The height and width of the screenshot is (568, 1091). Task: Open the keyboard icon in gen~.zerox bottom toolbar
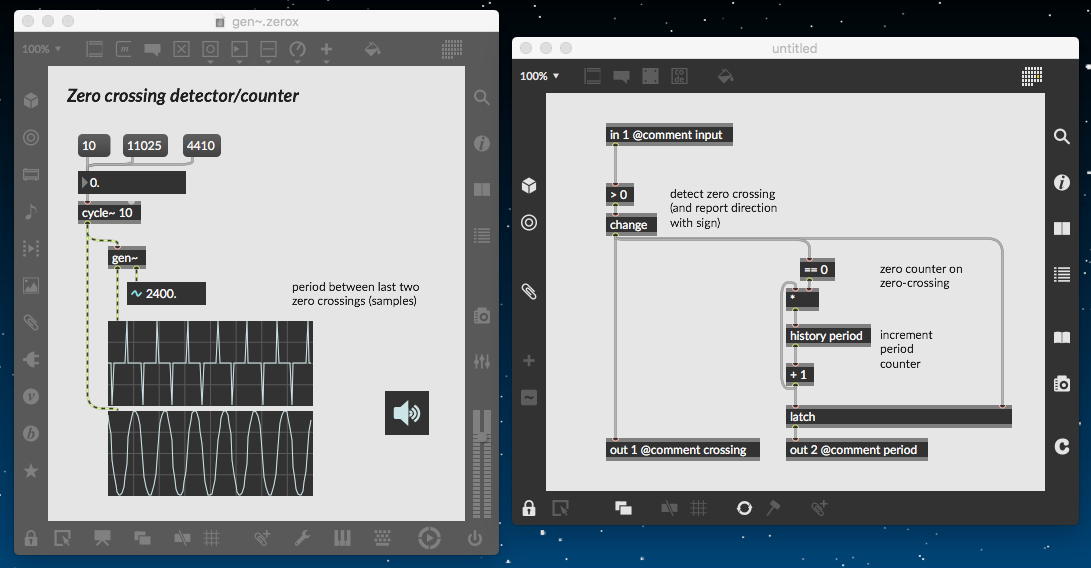click(x=382, y=538)
